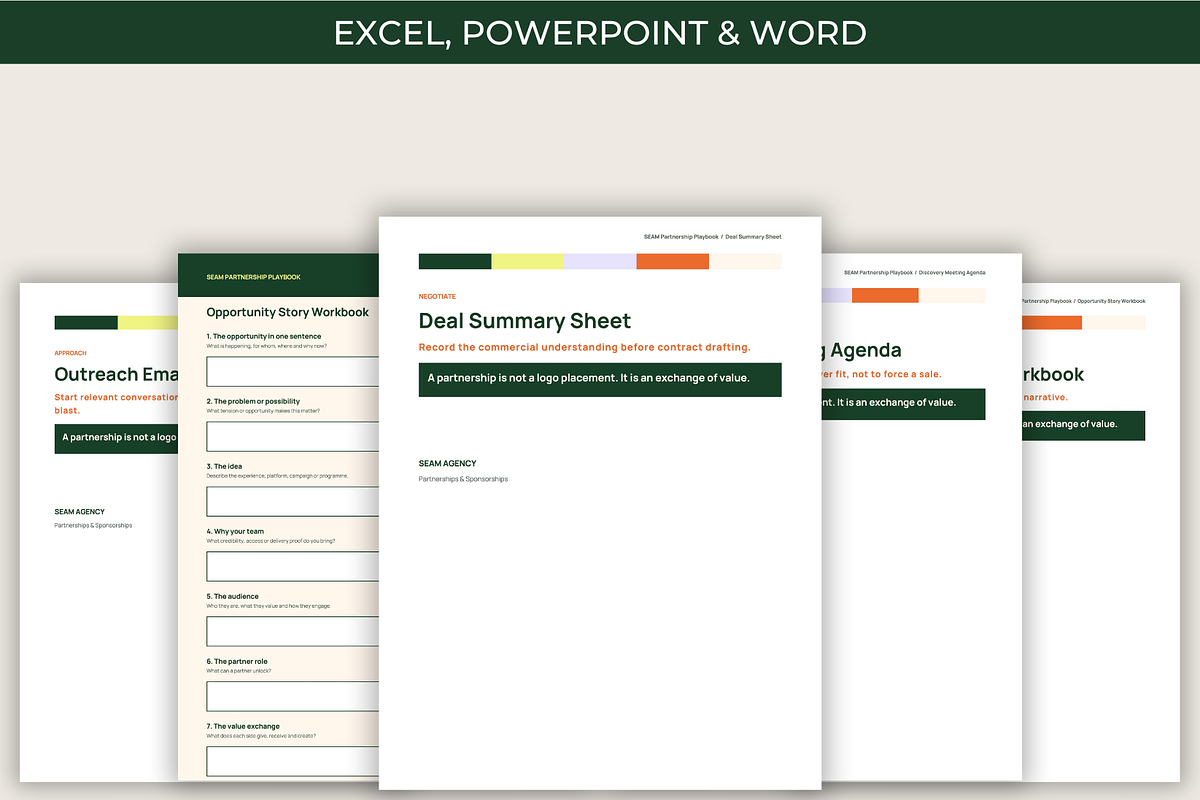Click the partially hidden 'Outreach Ema' page title
Image resolution: width=1200 pixels, height=800 pixels.
click(116, 374)
